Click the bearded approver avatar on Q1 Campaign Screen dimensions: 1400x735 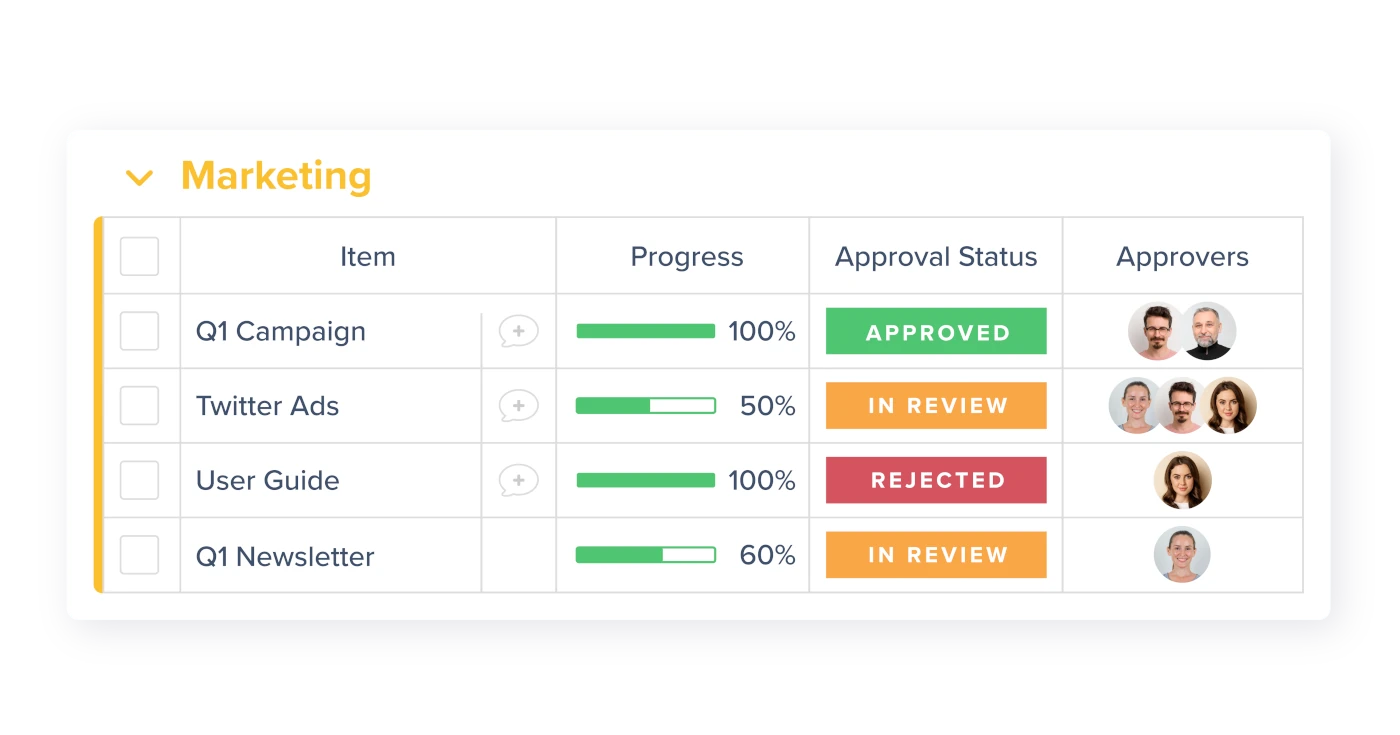1209,331
